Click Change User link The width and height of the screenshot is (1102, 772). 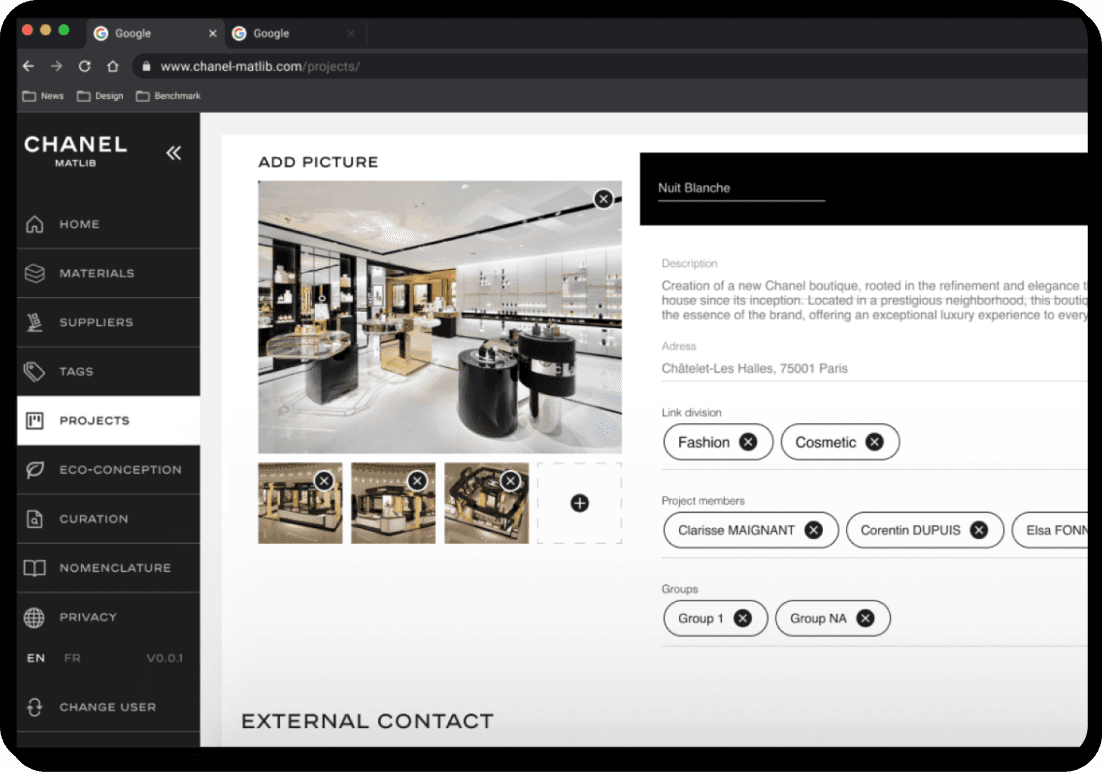(x=108, y=707)
